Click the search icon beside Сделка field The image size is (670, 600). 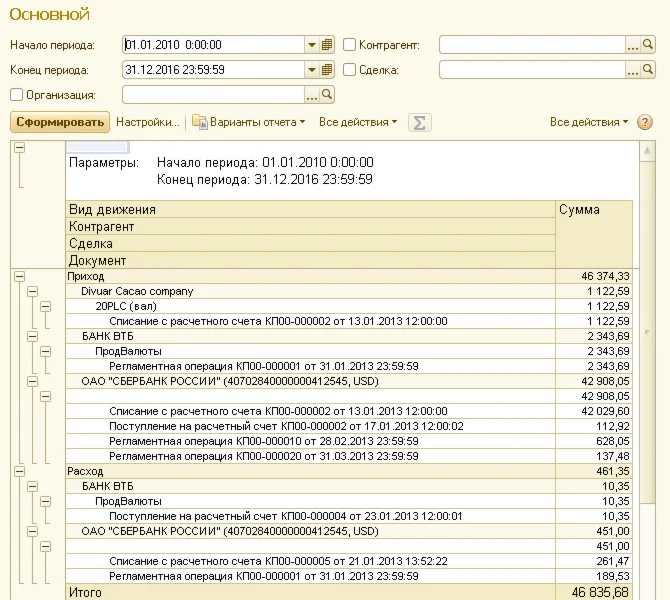(x=647, y=70)
